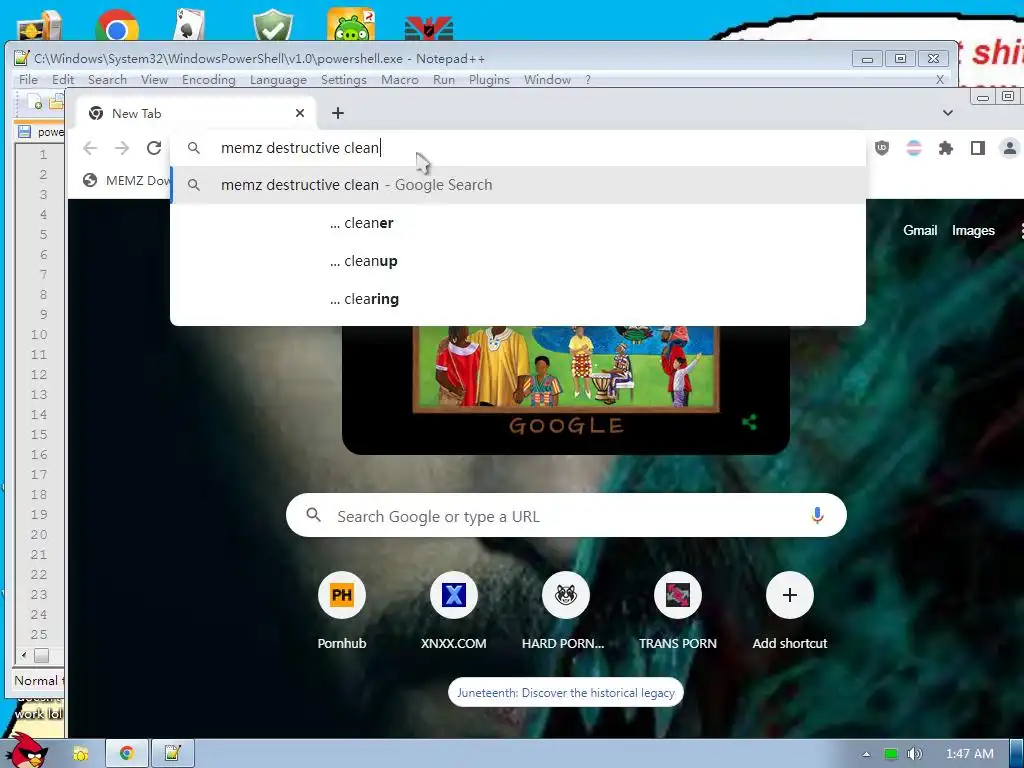Click the Notepad++ horizontal scrollbar left arrow
This screenshot has width=1024, height=768.
pyautogui.click(x=24, y=655)
